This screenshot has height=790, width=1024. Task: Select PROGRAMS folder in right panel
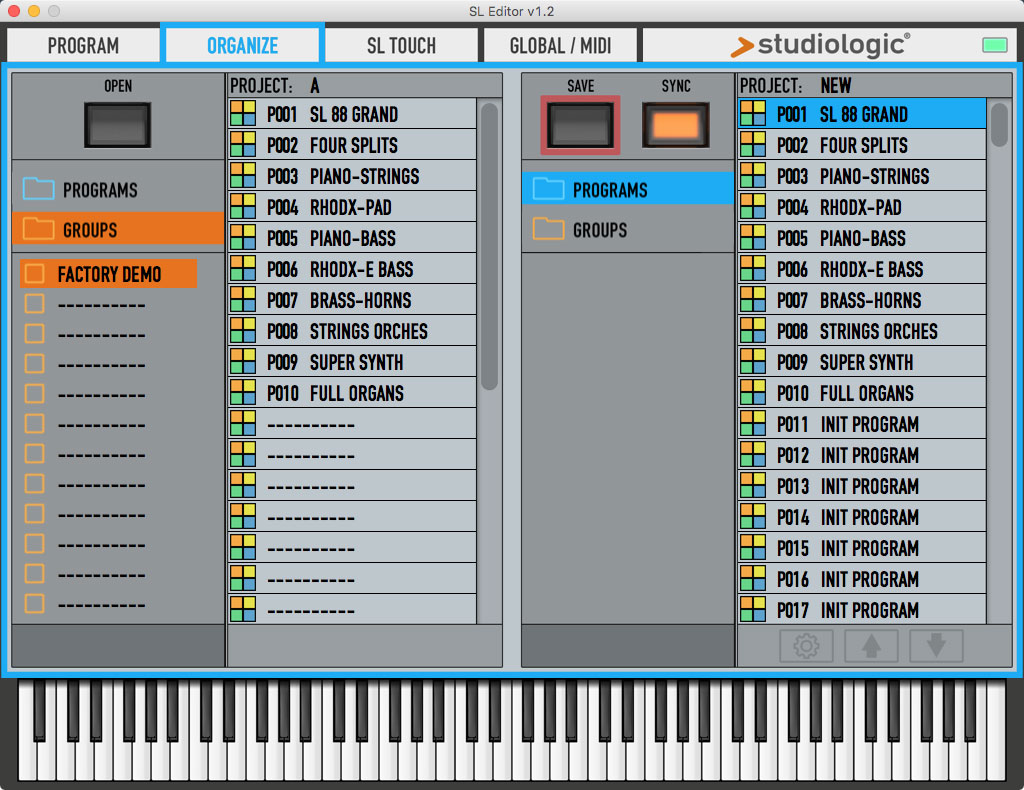[628, 189]
